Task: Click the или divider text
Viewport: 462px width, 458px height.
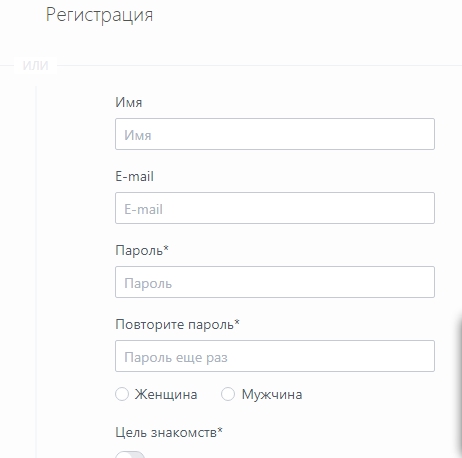Action: coord(36,65)
